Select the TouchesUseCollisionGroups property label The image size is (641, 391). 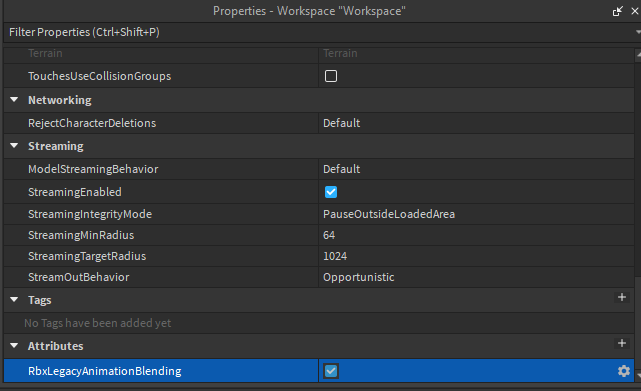[x=99, y=76]
